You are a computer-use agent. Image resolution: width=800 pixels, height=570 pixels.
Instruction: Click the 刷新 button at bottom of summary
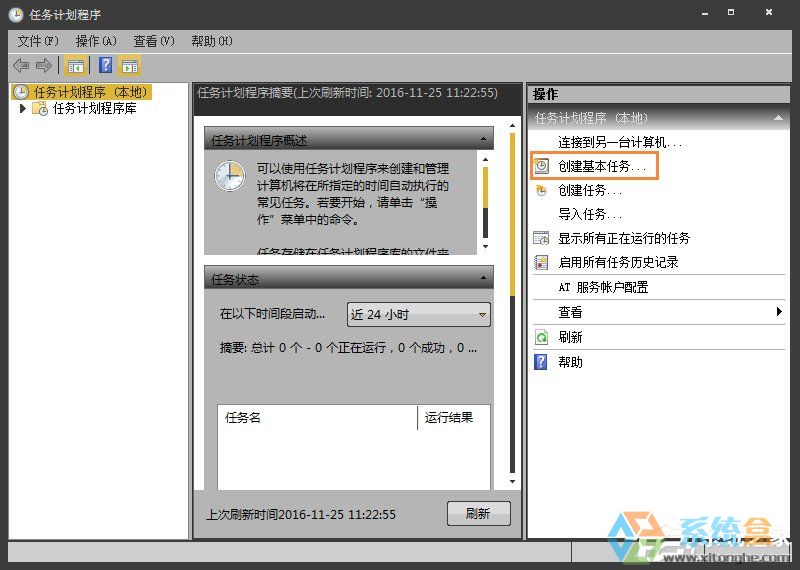479,513
